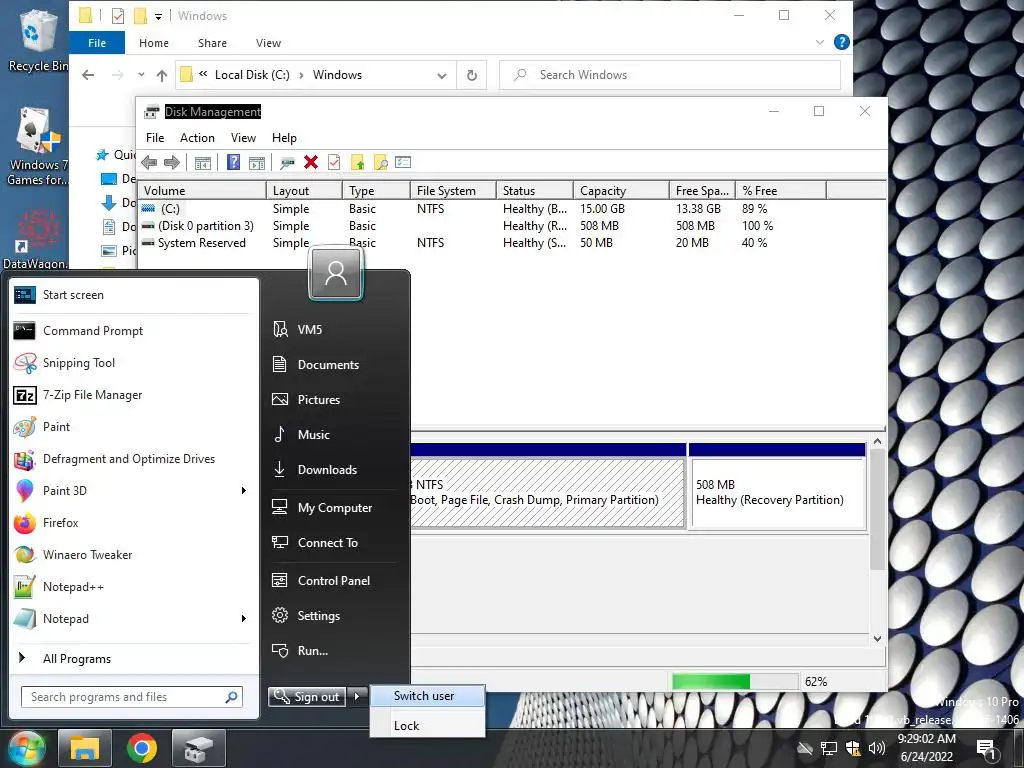Viewport: 1024px width, 768px height.
Task: Open Google Chrome from the taskbar
Action: [142, 748]
